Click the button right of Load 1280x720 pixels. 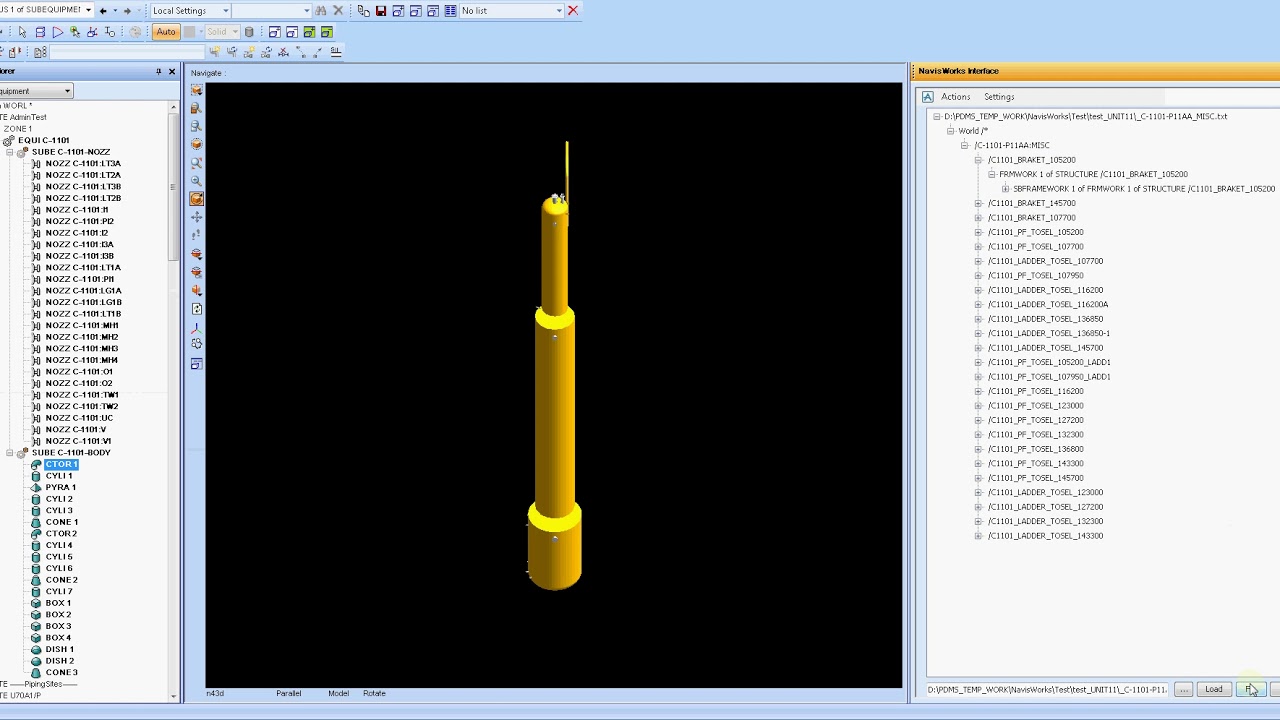tap(1250, 690)
